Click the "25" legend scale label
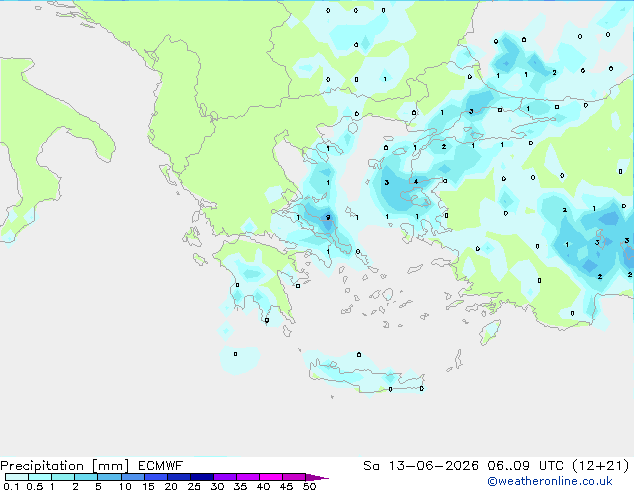Image resolution: width=634 pixels, height=490 pixels. pos(194,486)
